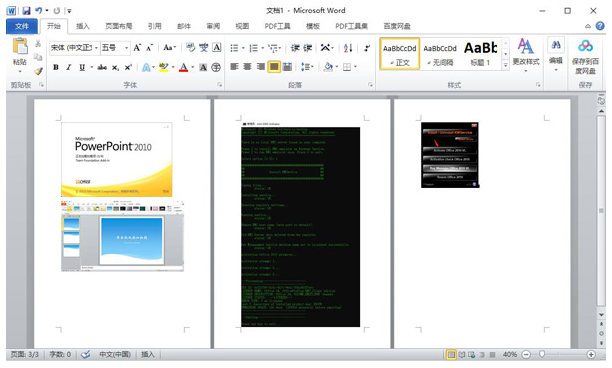Open the borders dropdown arrow

click(x=355, y=67)
